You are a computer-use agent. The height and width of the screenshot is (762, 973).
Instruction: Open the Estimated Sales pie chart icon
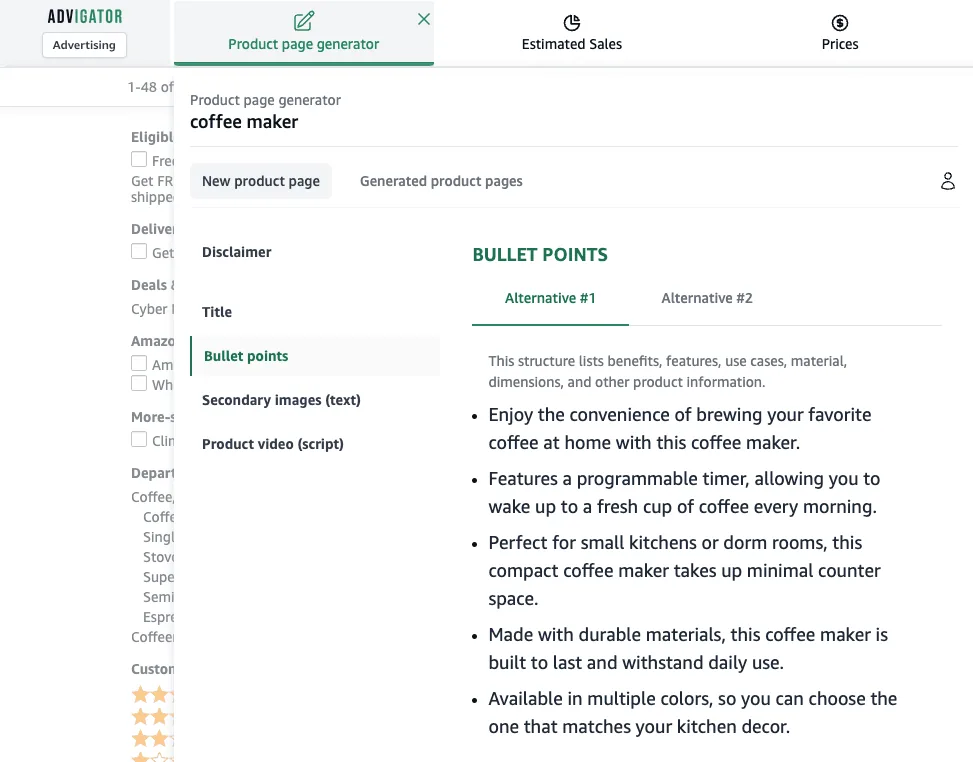tap(572, 23)
